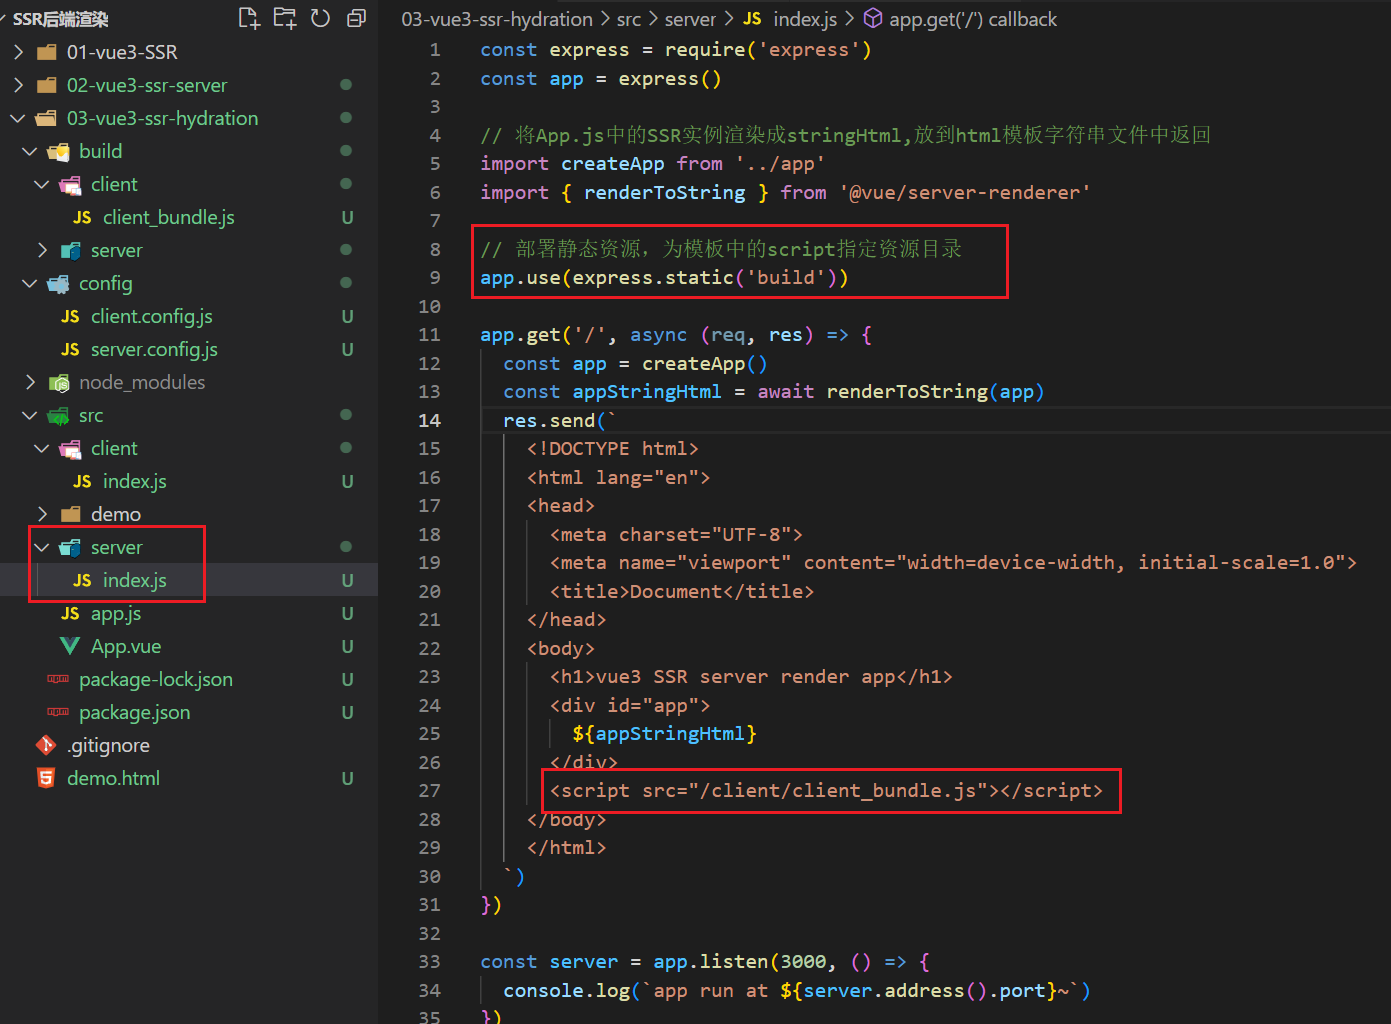The width and height of the screenshot is (1391, 1024).
Task: Click the HTML5 icon beside demo.html
Action: 46,778
